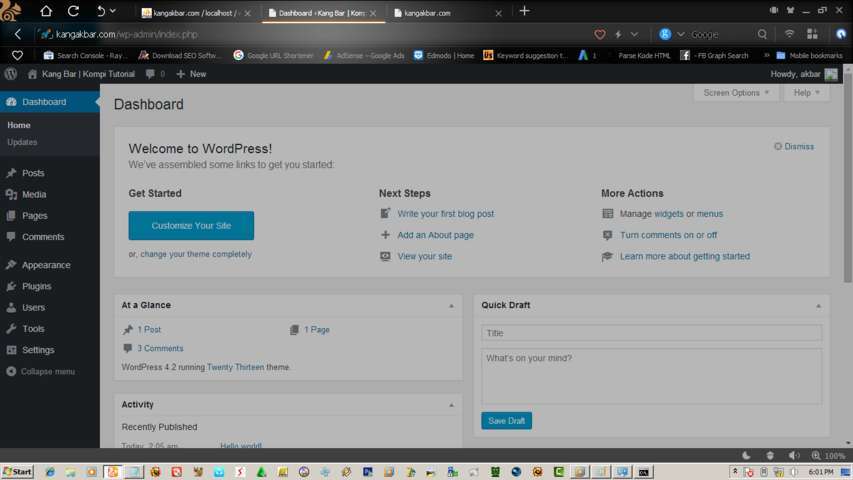Viewport: 853px width, 480px height.
Task: Open the search engine selector dropdown
Action: 681,34
